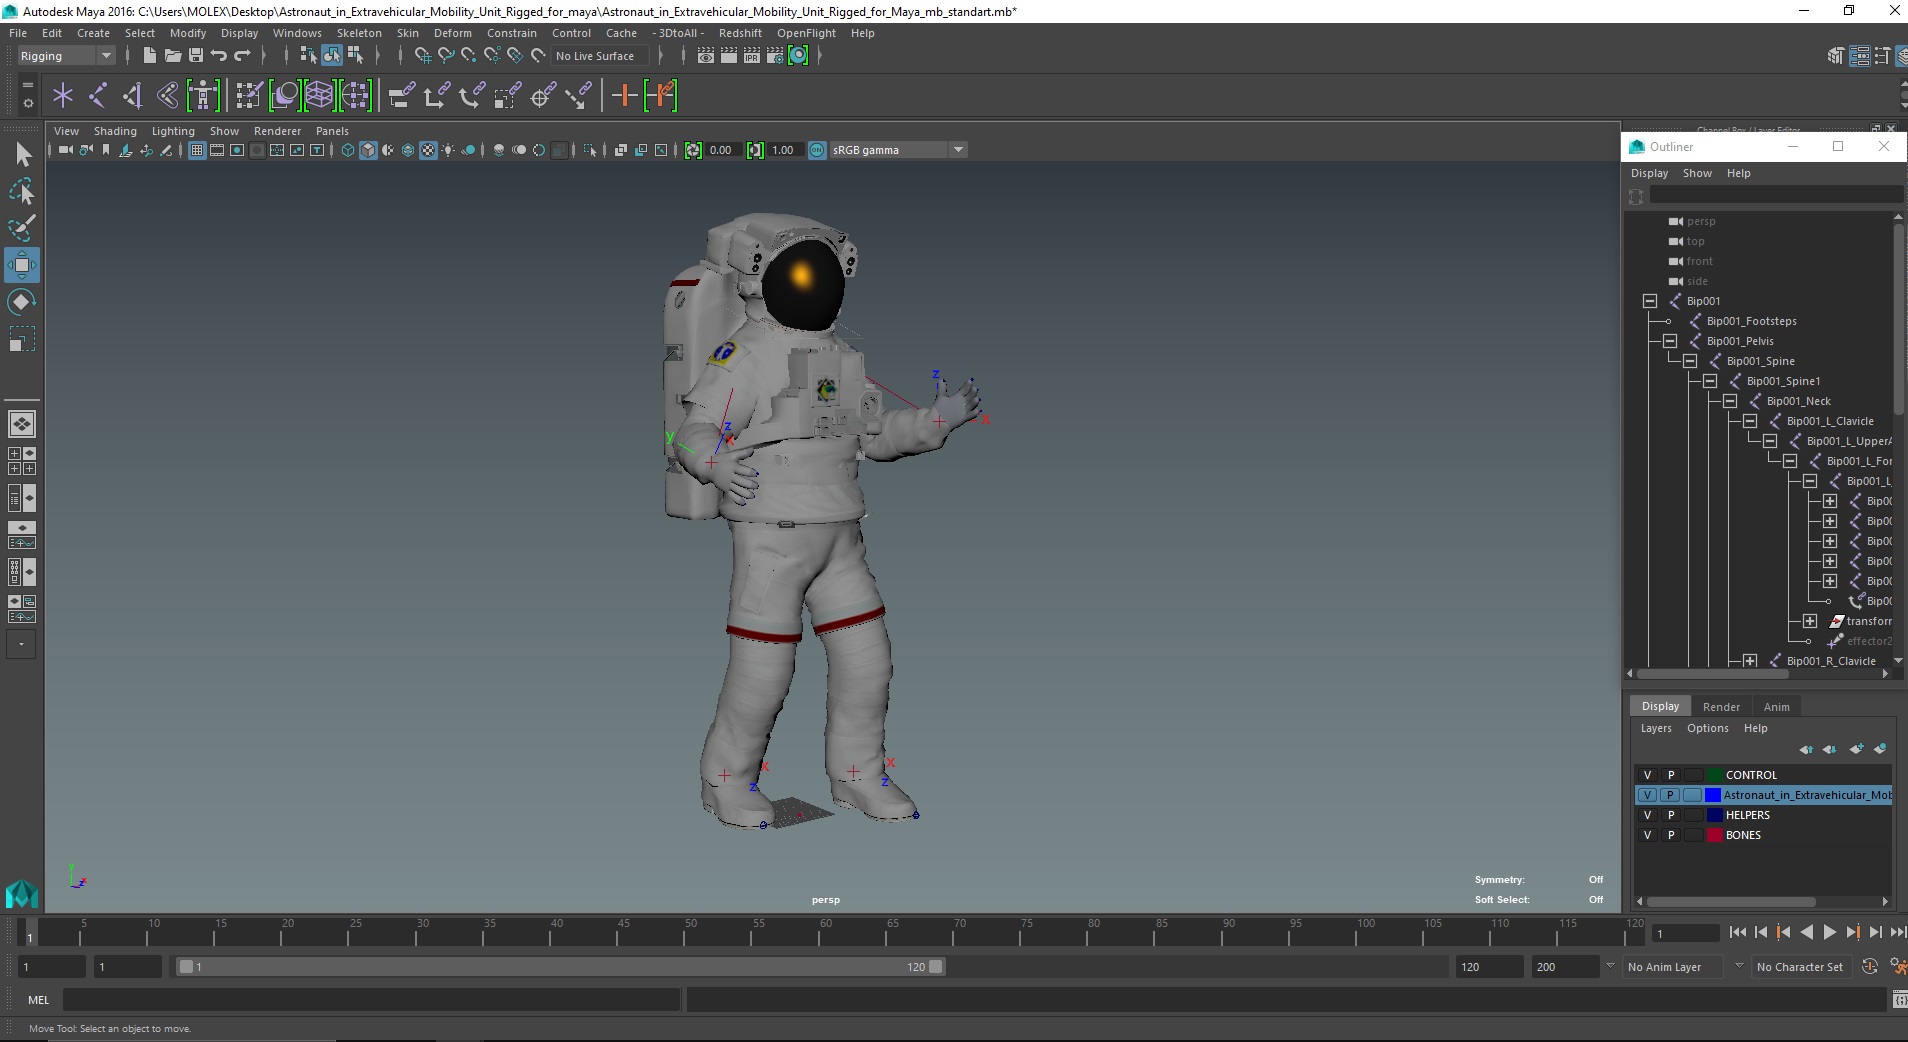Activate the Rotate tool in toolbox

pos(22,302)
